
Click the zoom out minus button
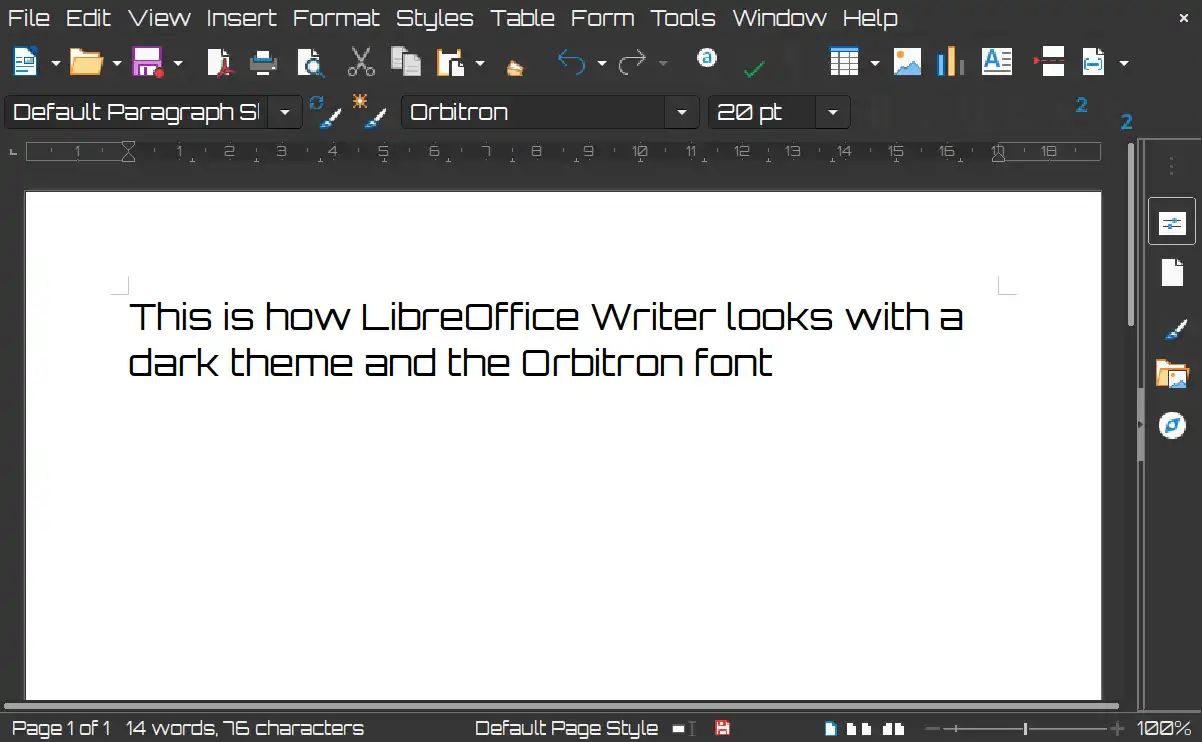(931, 729)
